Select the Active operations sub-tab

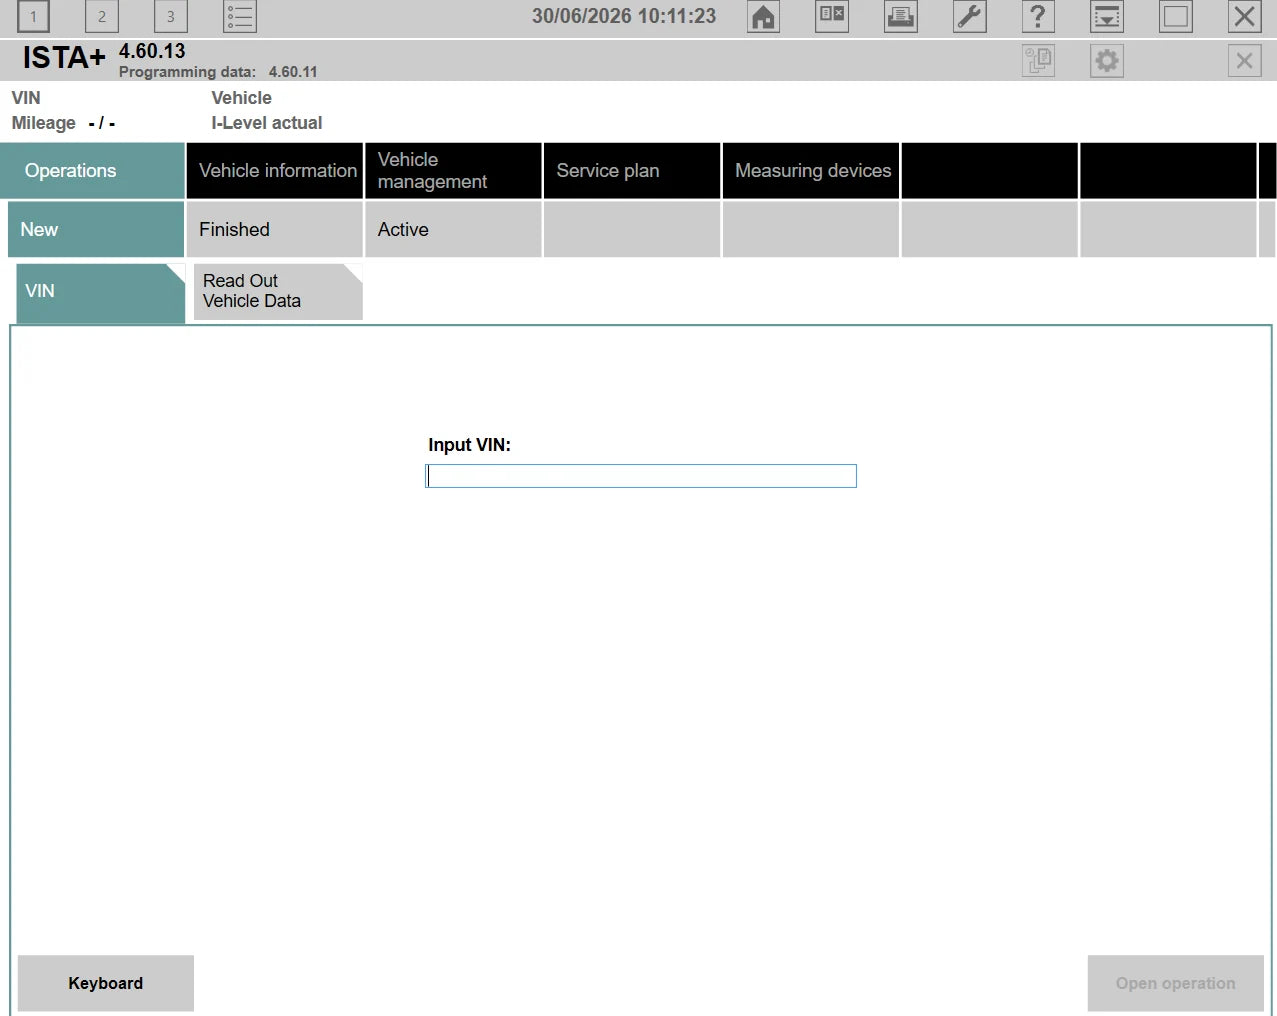point(453,229)
